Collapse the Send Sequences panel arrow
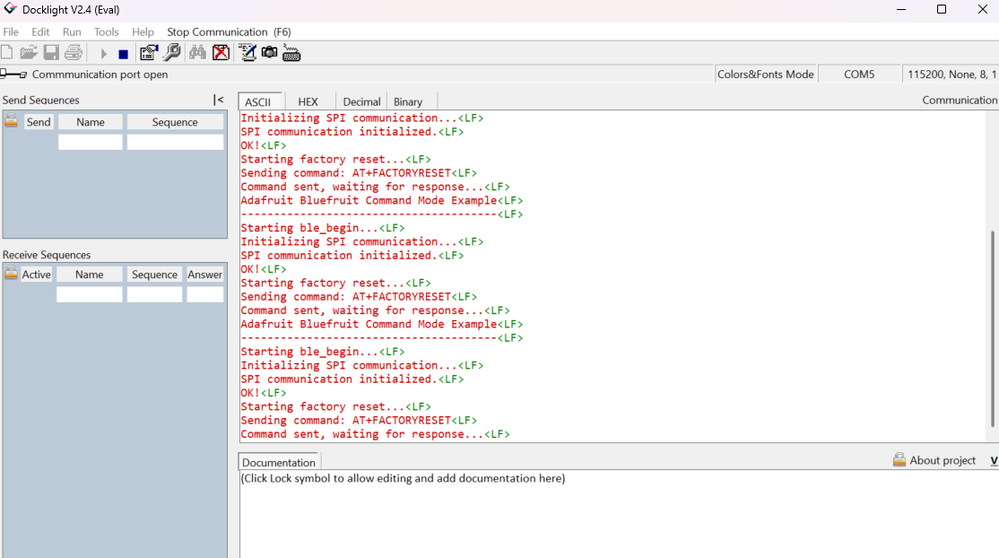 tap(219, 99)
